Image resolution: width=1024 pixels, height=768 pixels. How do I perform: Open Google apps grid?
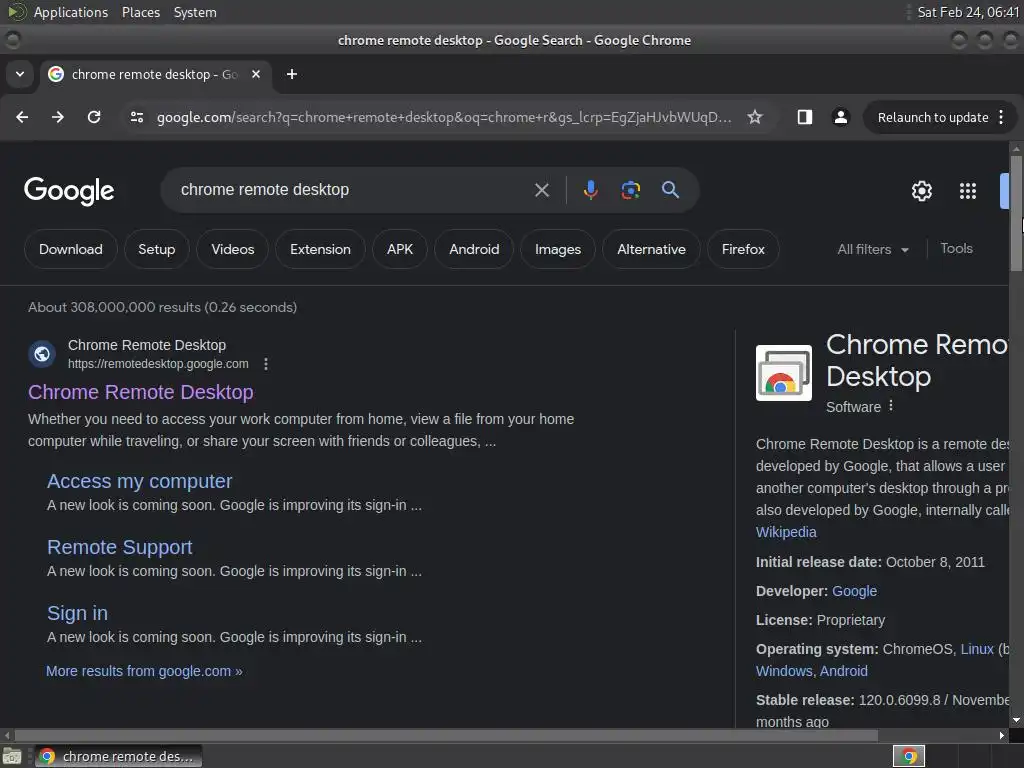click(x=968, y=191)
